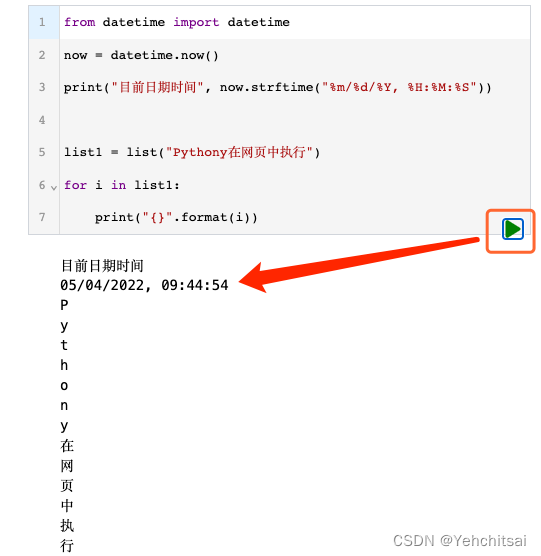Select line number 1 in gutter
This screenshot has height=556, width=541.
(42, 22)
